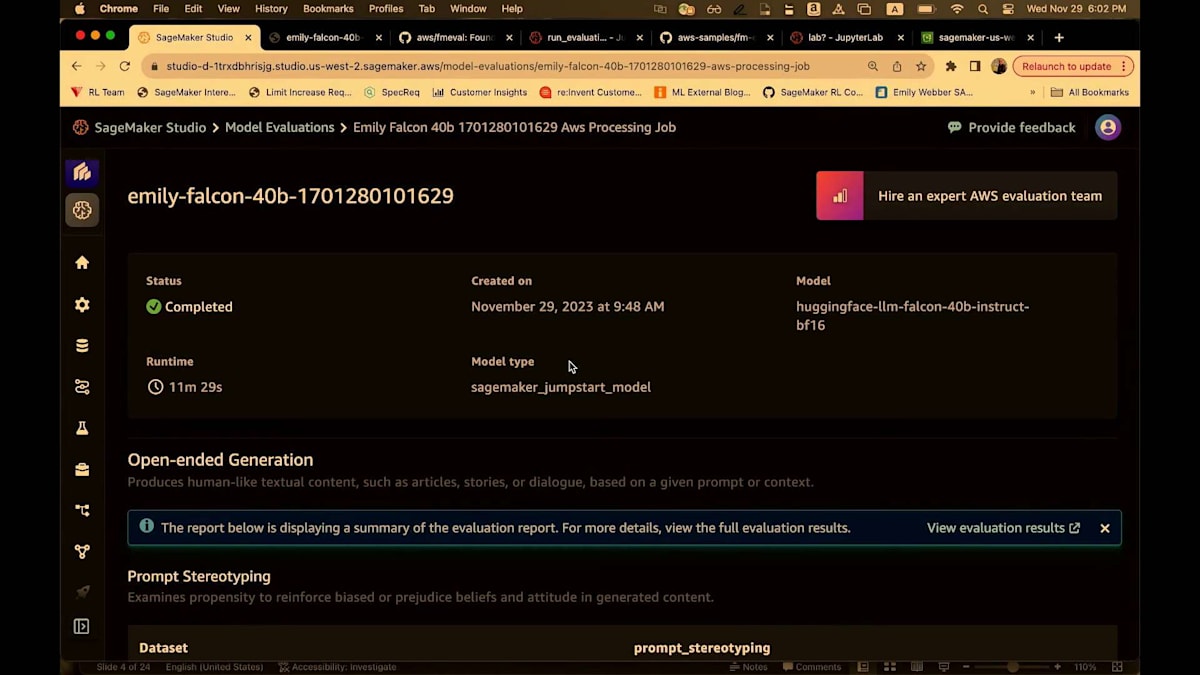The image size is (1200, 675).
Task: Open the All Bookmarks folder
Action: pos(1090,92)
